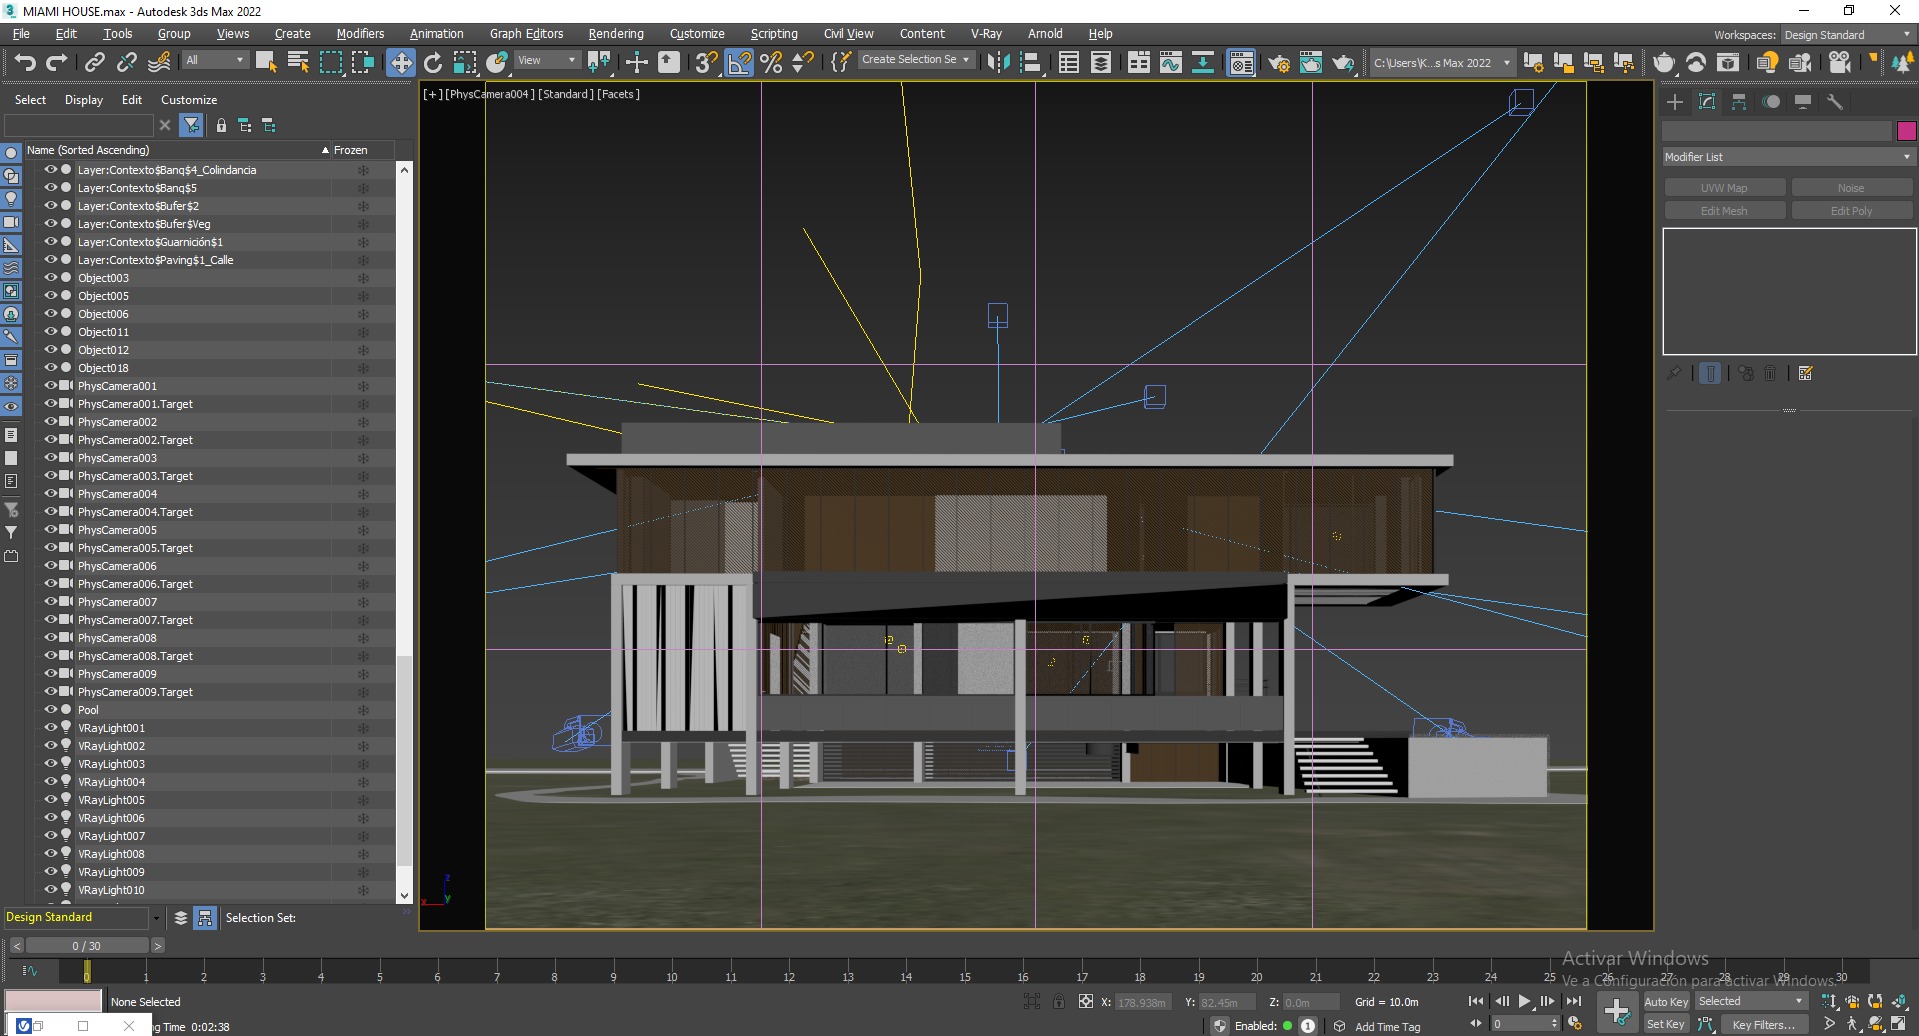This screenshot has width=1919, height=1036.
Task: Toggle the Layer Explorer icon
Action: 1101,63
